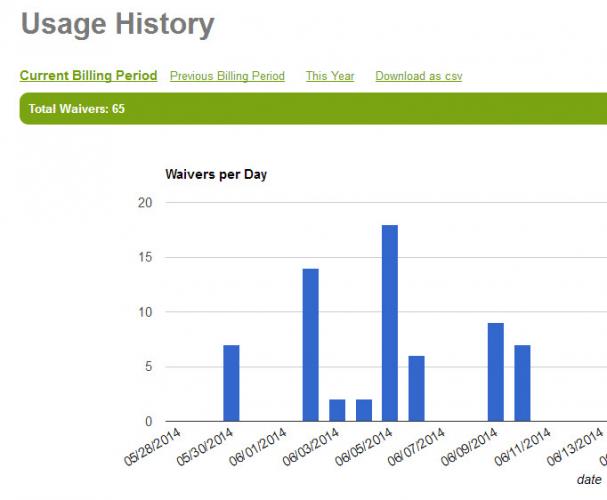
Task: Select the tallest bar showing 18 waivers
Action: (390, 323)
